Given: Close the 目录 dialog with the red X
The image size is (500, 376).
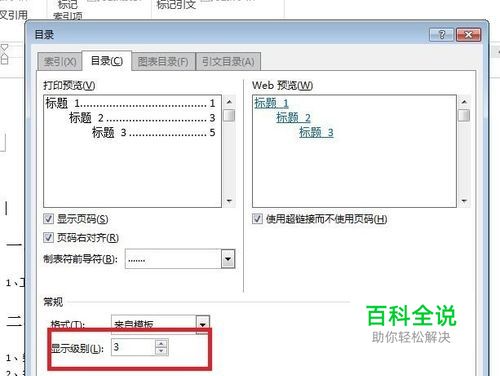Looking at the screenshot, I should click(468, 35).
